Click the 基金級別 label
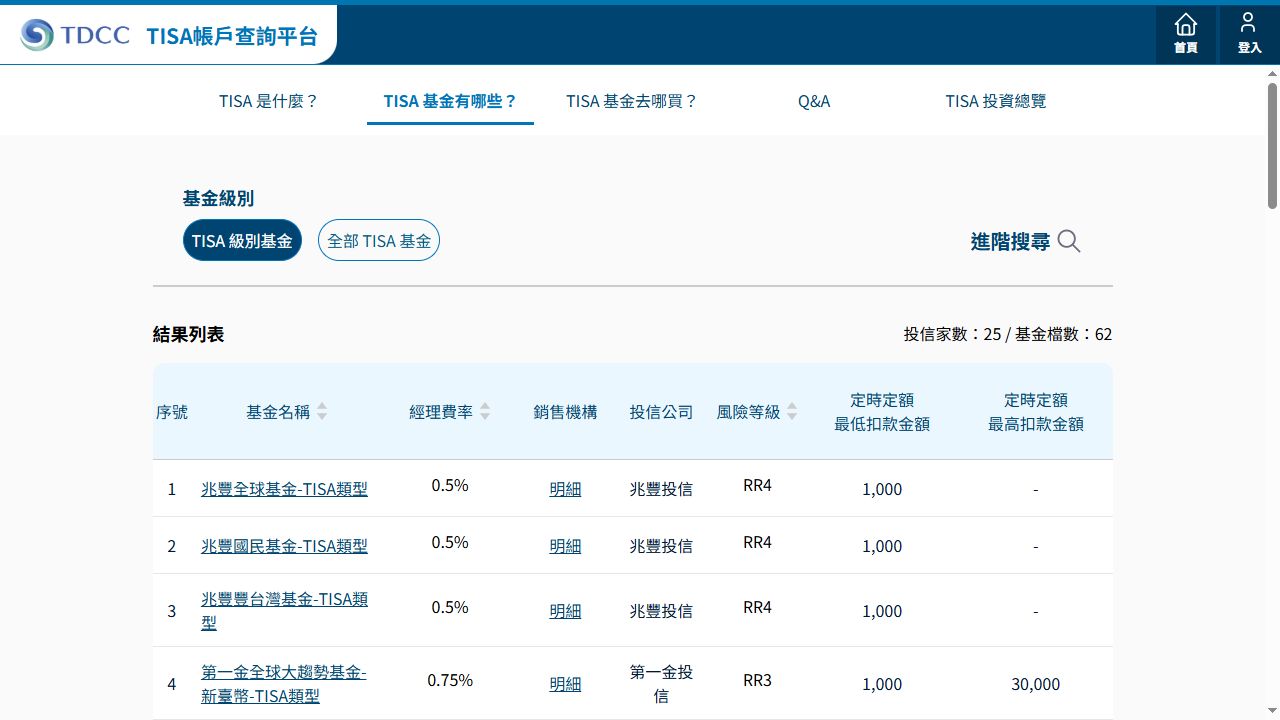1280x720 pixels. pyautogui.click(x=218, y=198)
